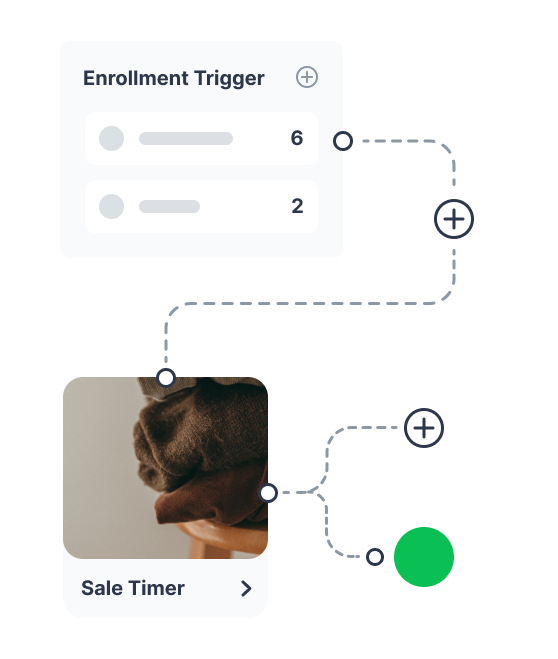
Task: Open the Sale Timer clothing thumbnail
Action: point(166,468)
